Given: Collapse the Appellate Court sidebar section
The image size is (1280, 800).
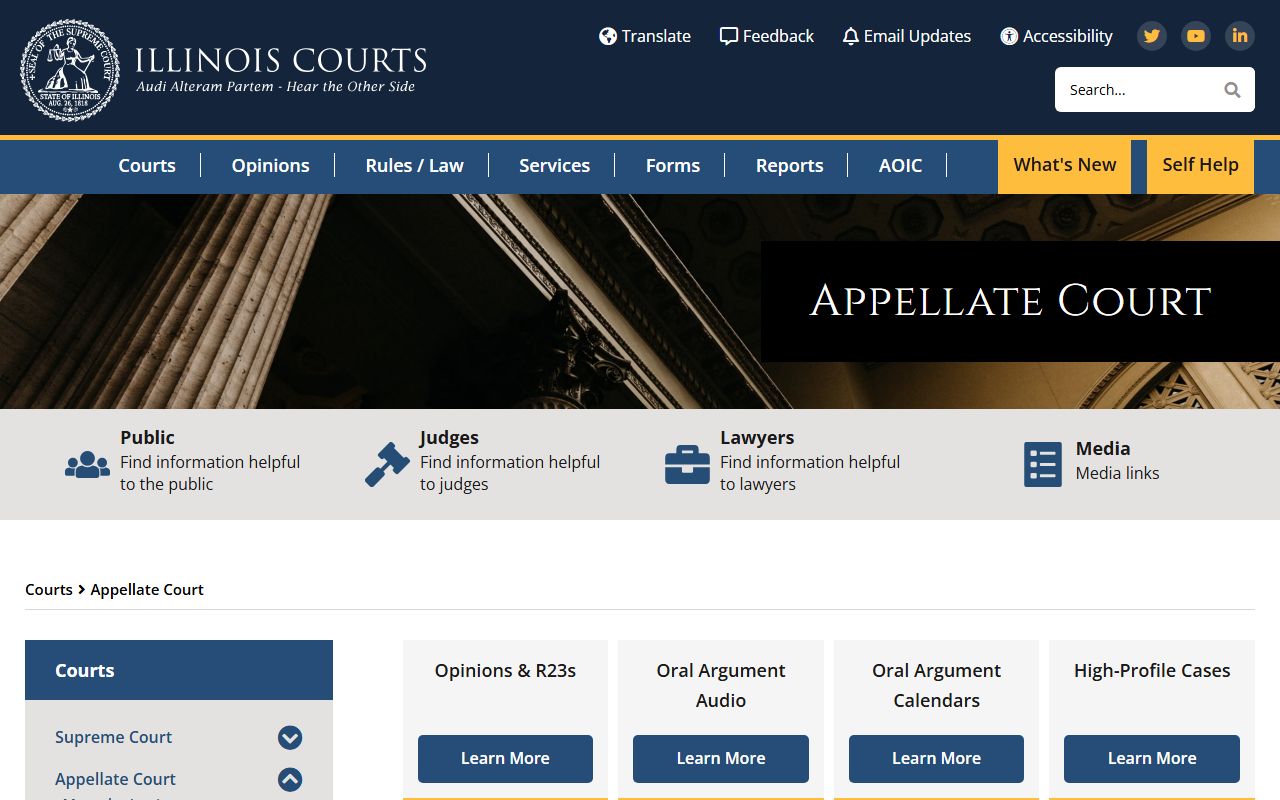Looking at the screenshot, I should [x=290, y=780].
